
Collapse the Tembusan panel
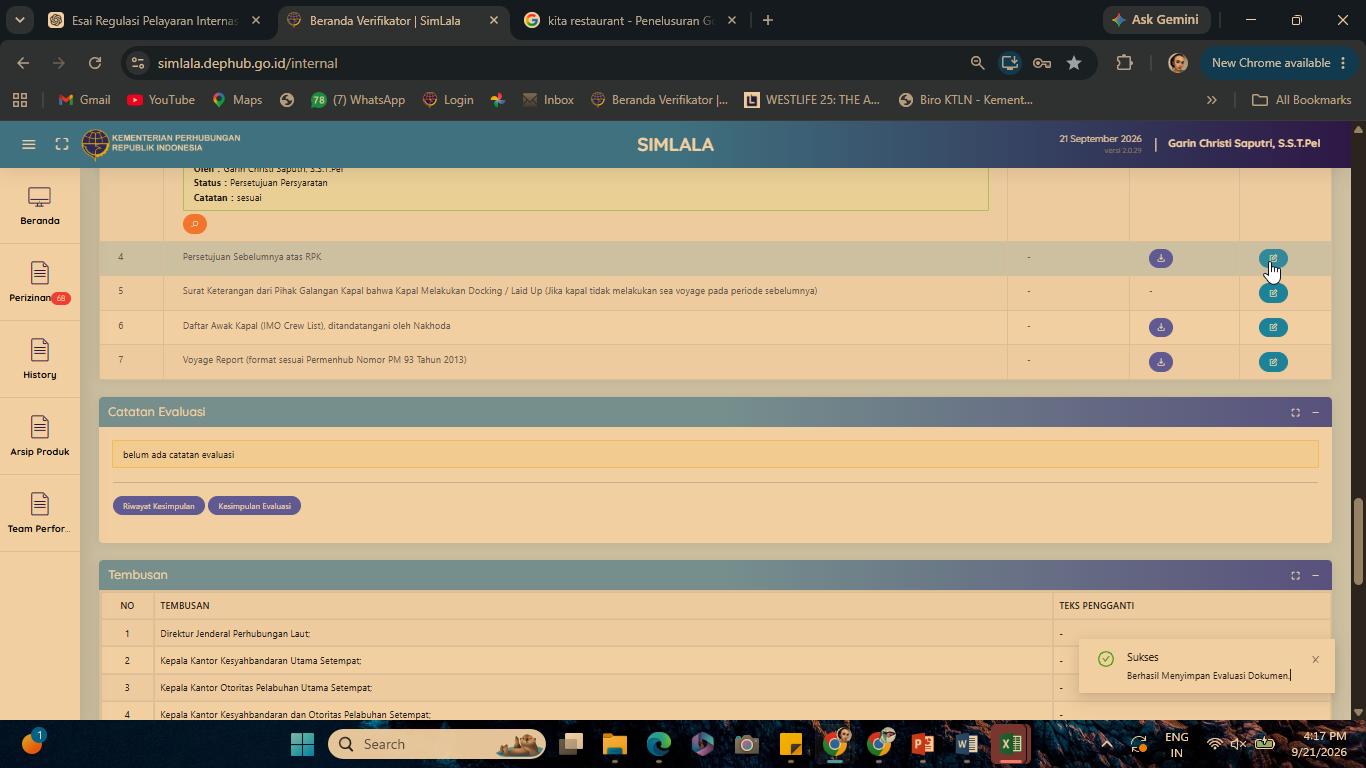(x=1315, y=575)
